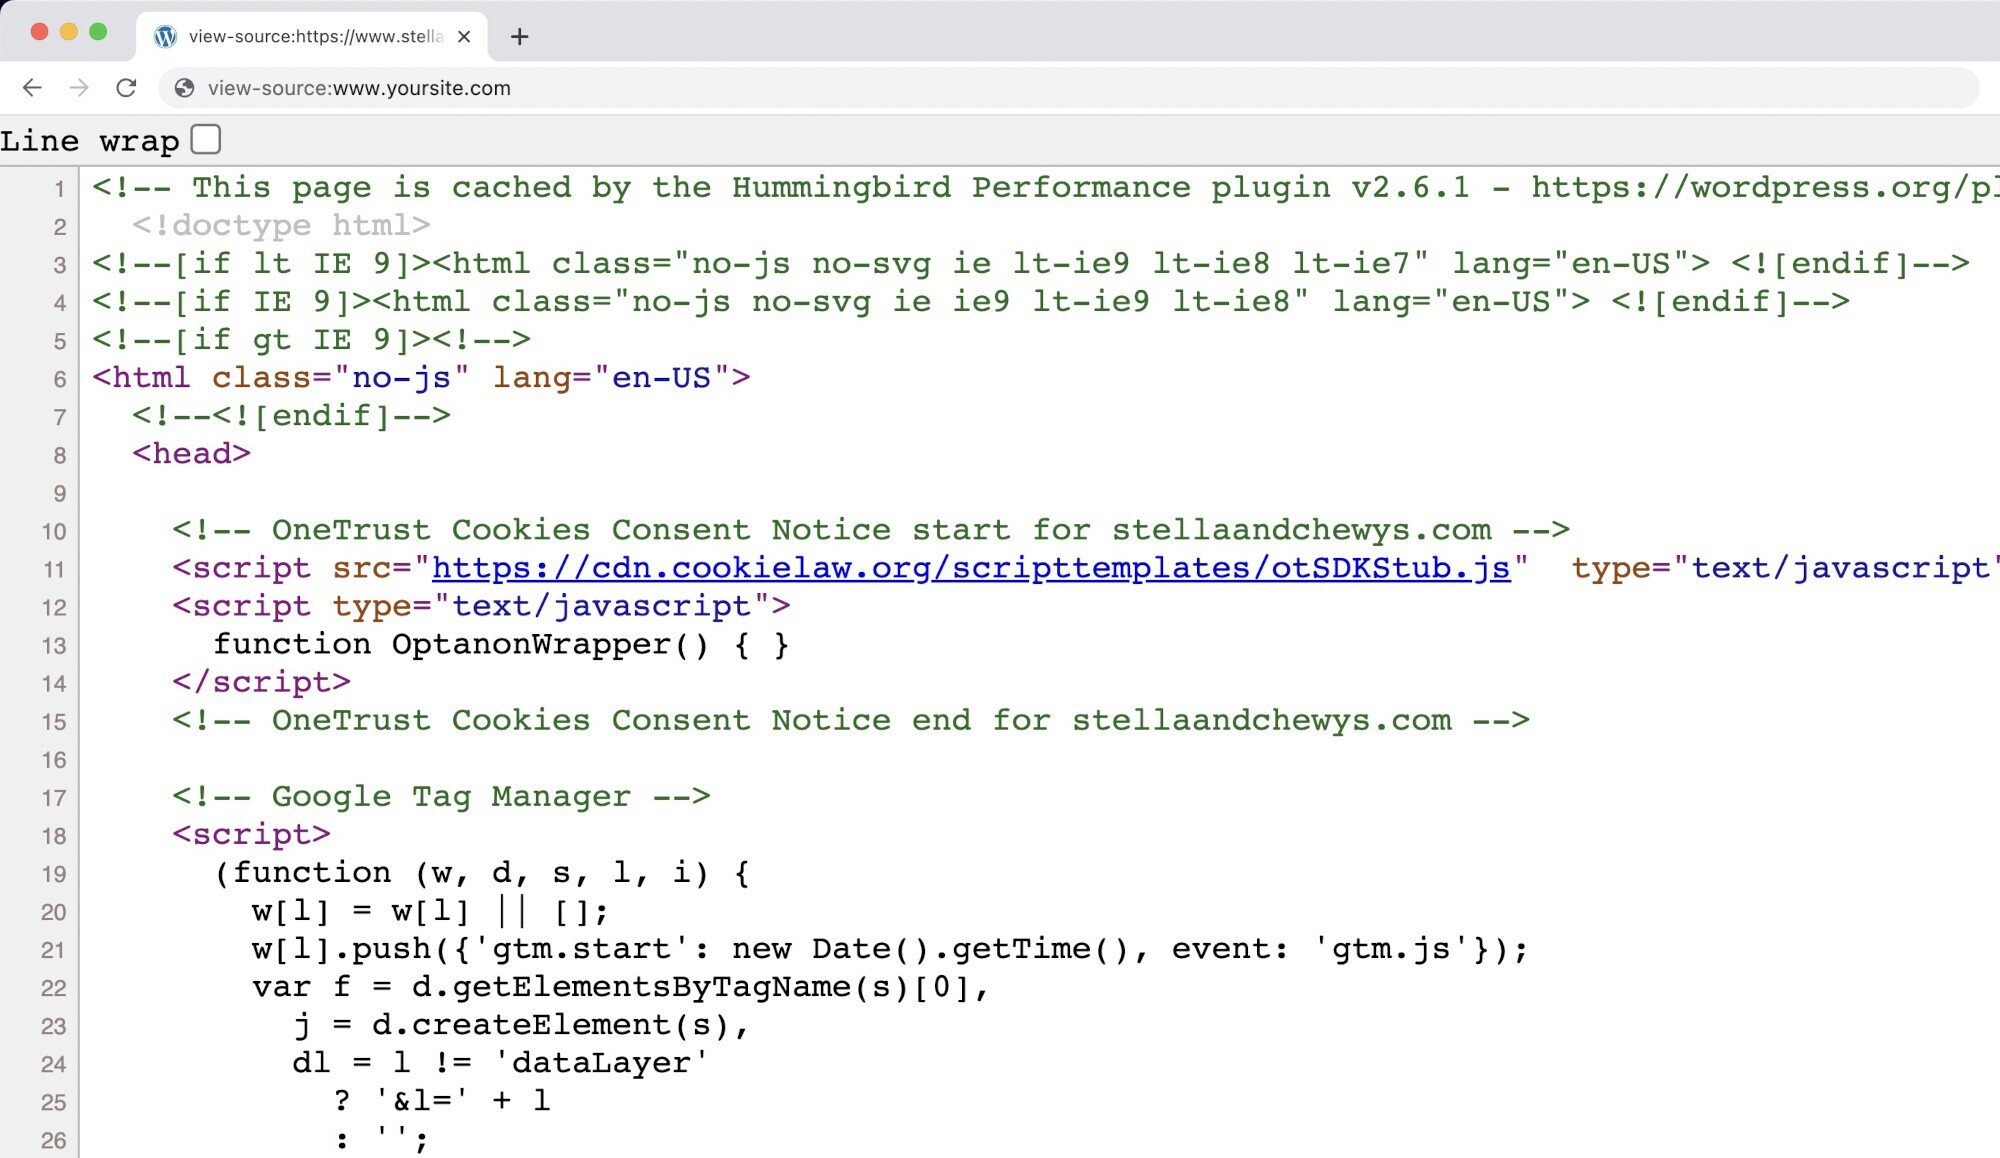Close the view-source tab
The width and height of the screenshot is (2000, 1158).
click(x=464, y=37)
